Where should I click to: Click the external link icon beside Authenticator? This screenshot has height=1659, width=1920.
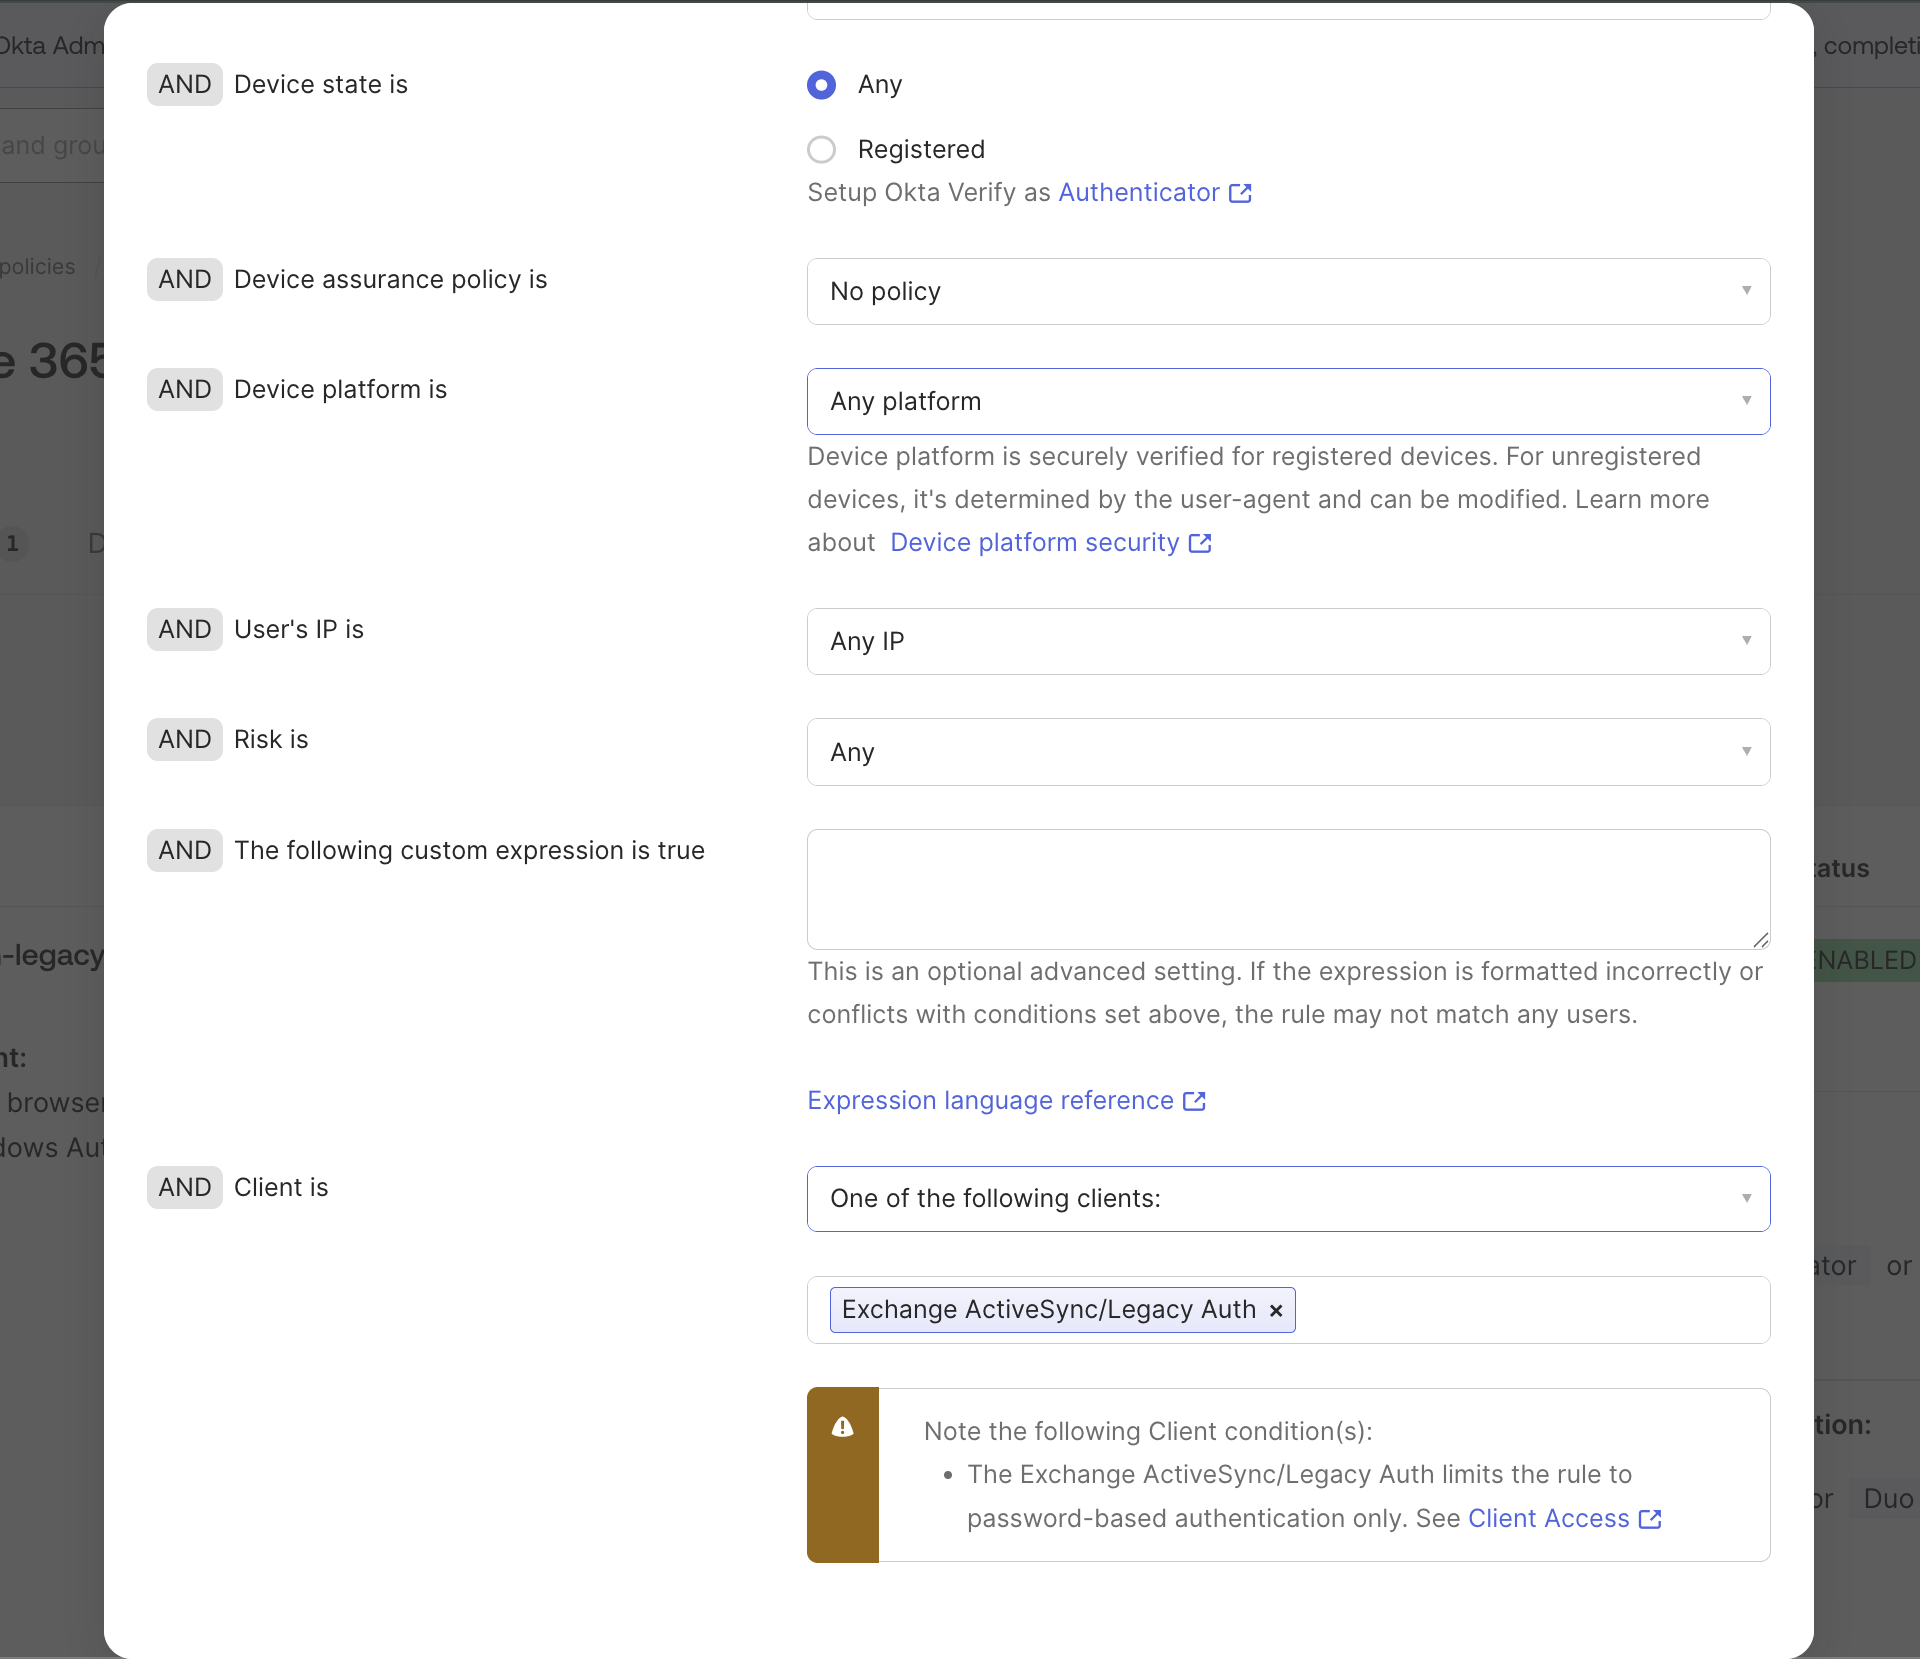coord(1240,193)
